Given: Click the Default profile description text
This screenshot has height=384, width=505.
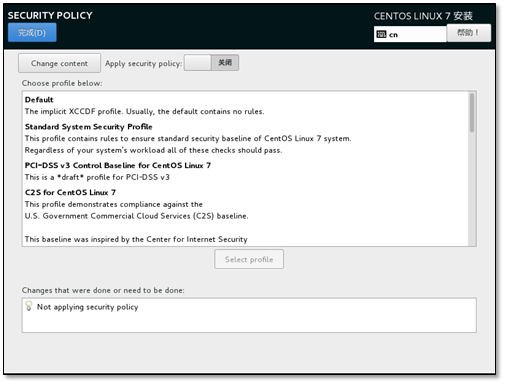Looking at the screenshot, I should tap(144, 111).
